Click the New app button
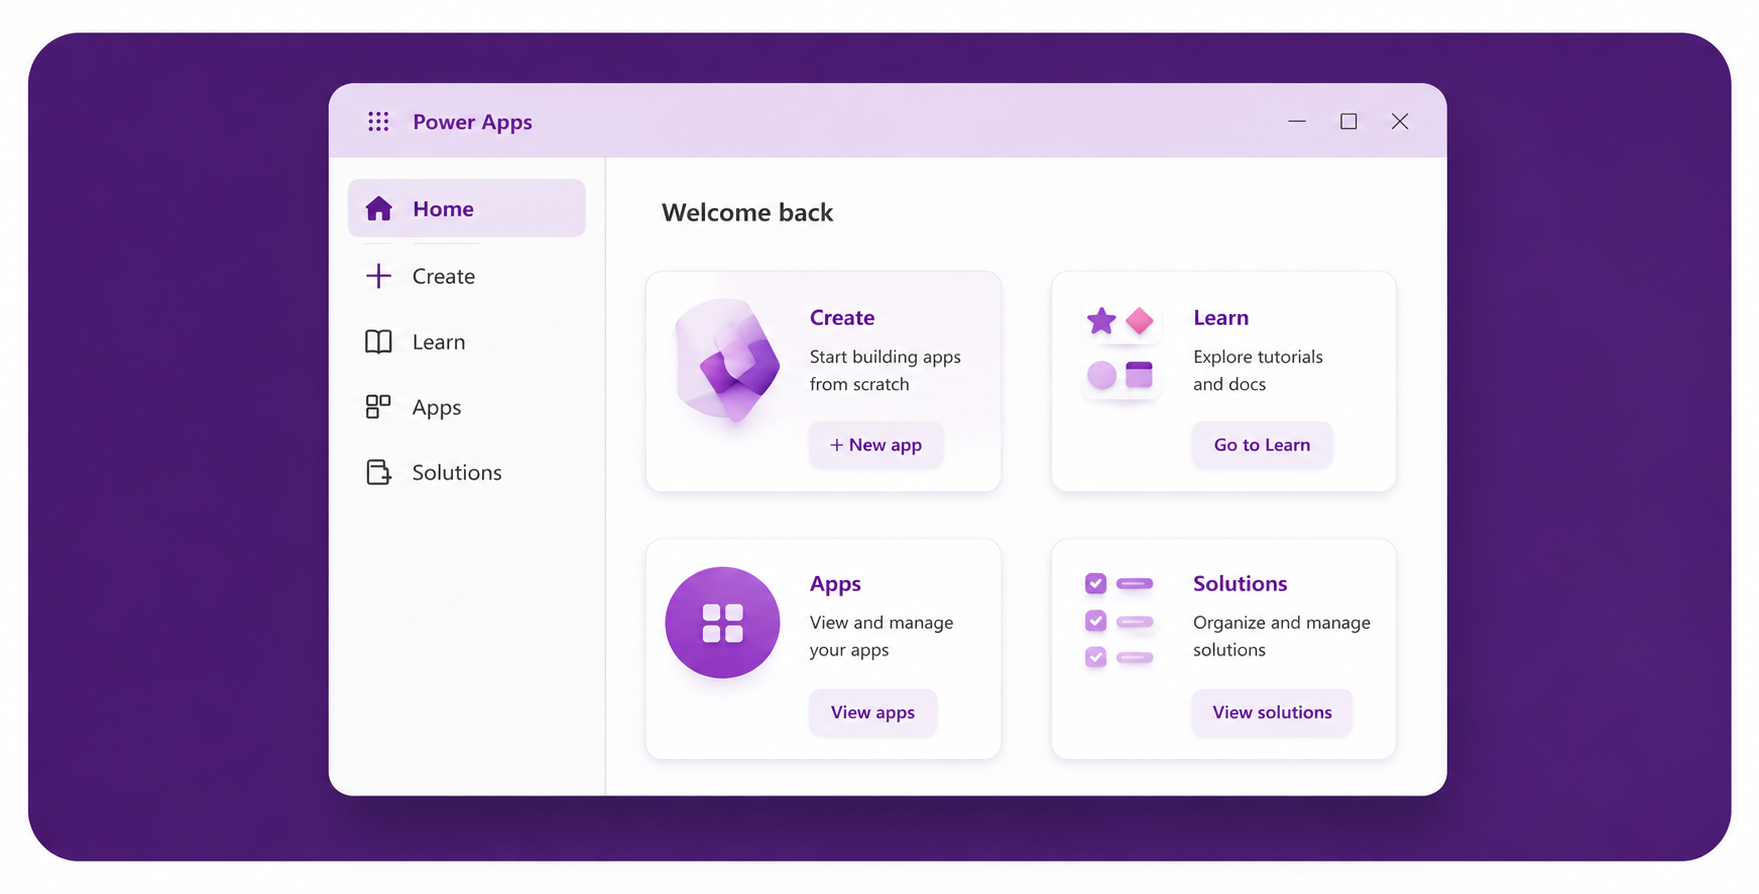Screen dimensions: 1759x894 coord(876,445)
